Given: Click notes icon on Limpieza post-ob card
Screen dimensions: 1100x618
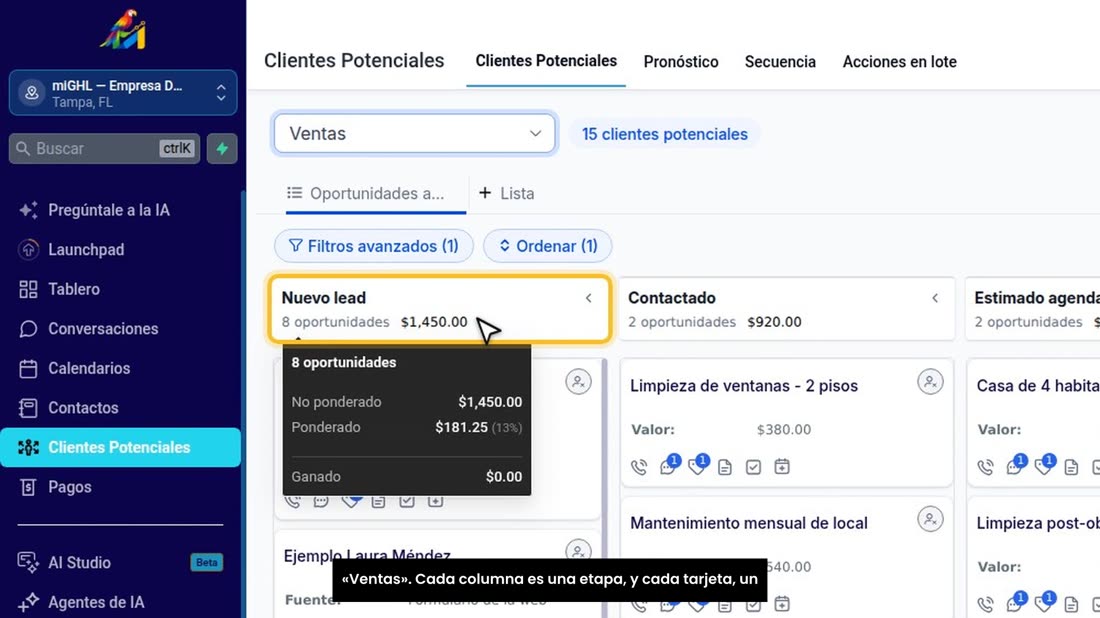Looking at the screenshot, I should pos(1071,604).
